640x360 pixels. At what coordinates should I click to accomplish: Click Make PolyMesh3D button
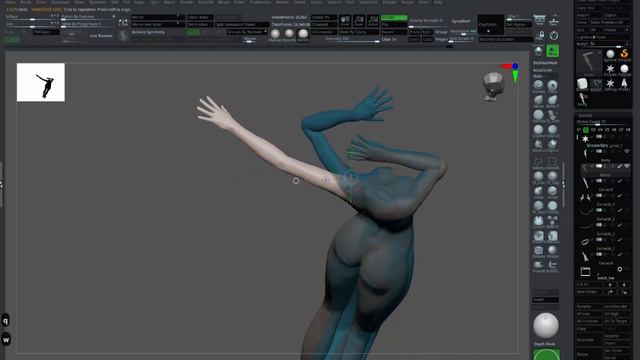610,22
